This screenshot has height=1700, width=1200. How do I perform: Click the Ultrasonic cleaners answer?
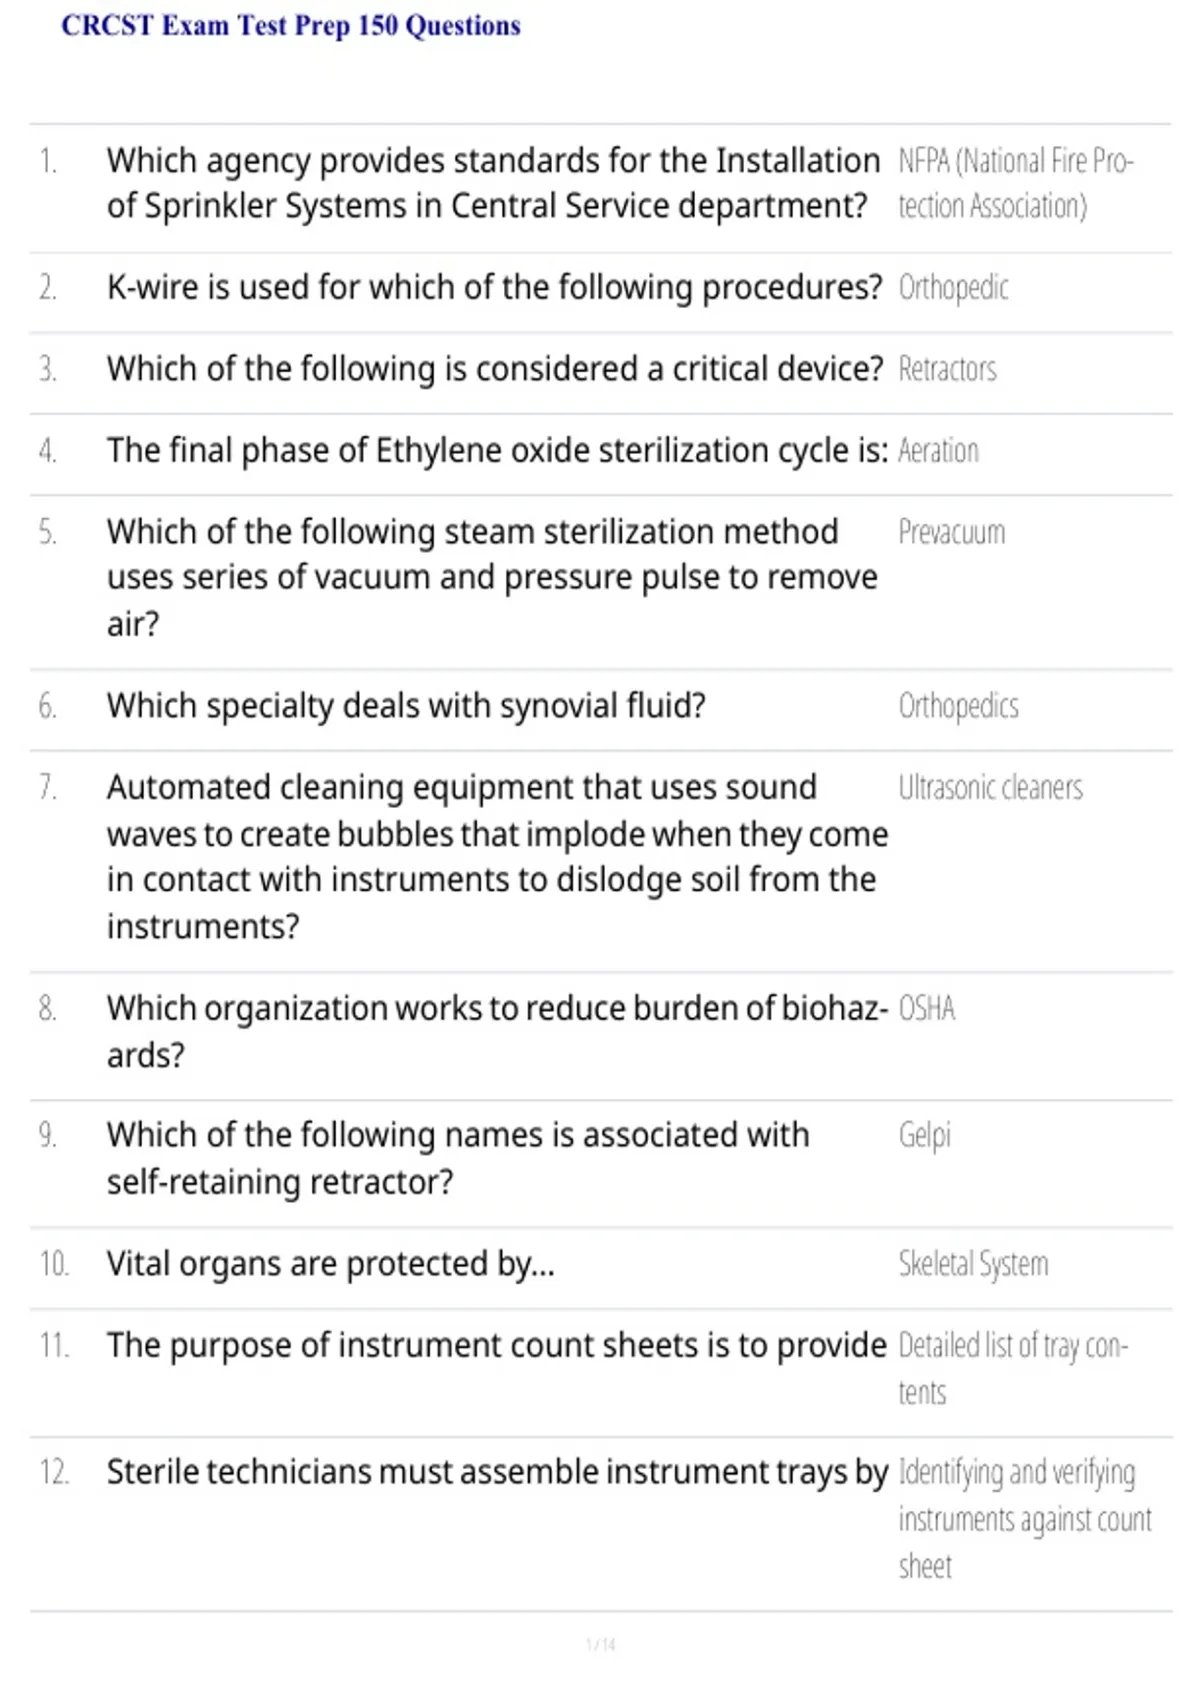[x=990, y=788]
